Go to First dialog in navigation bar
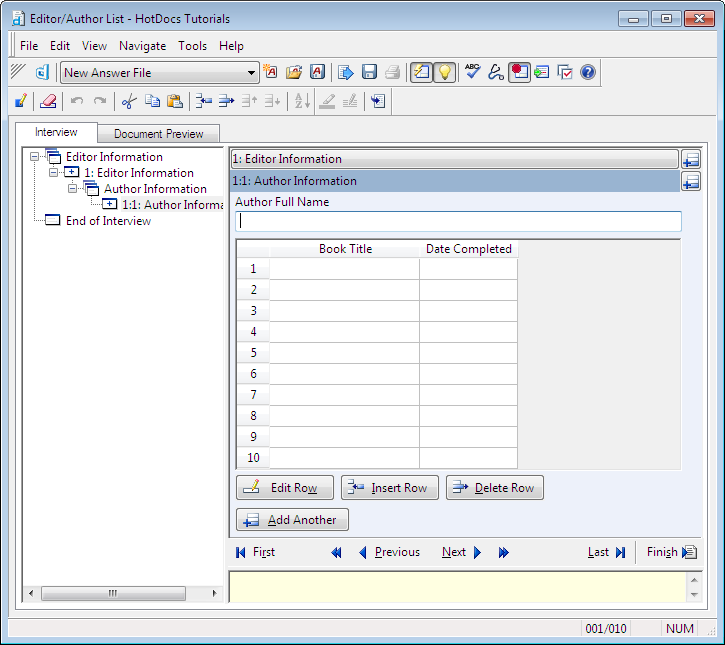This screenshot has width=725, height=645. click(255, 552)
